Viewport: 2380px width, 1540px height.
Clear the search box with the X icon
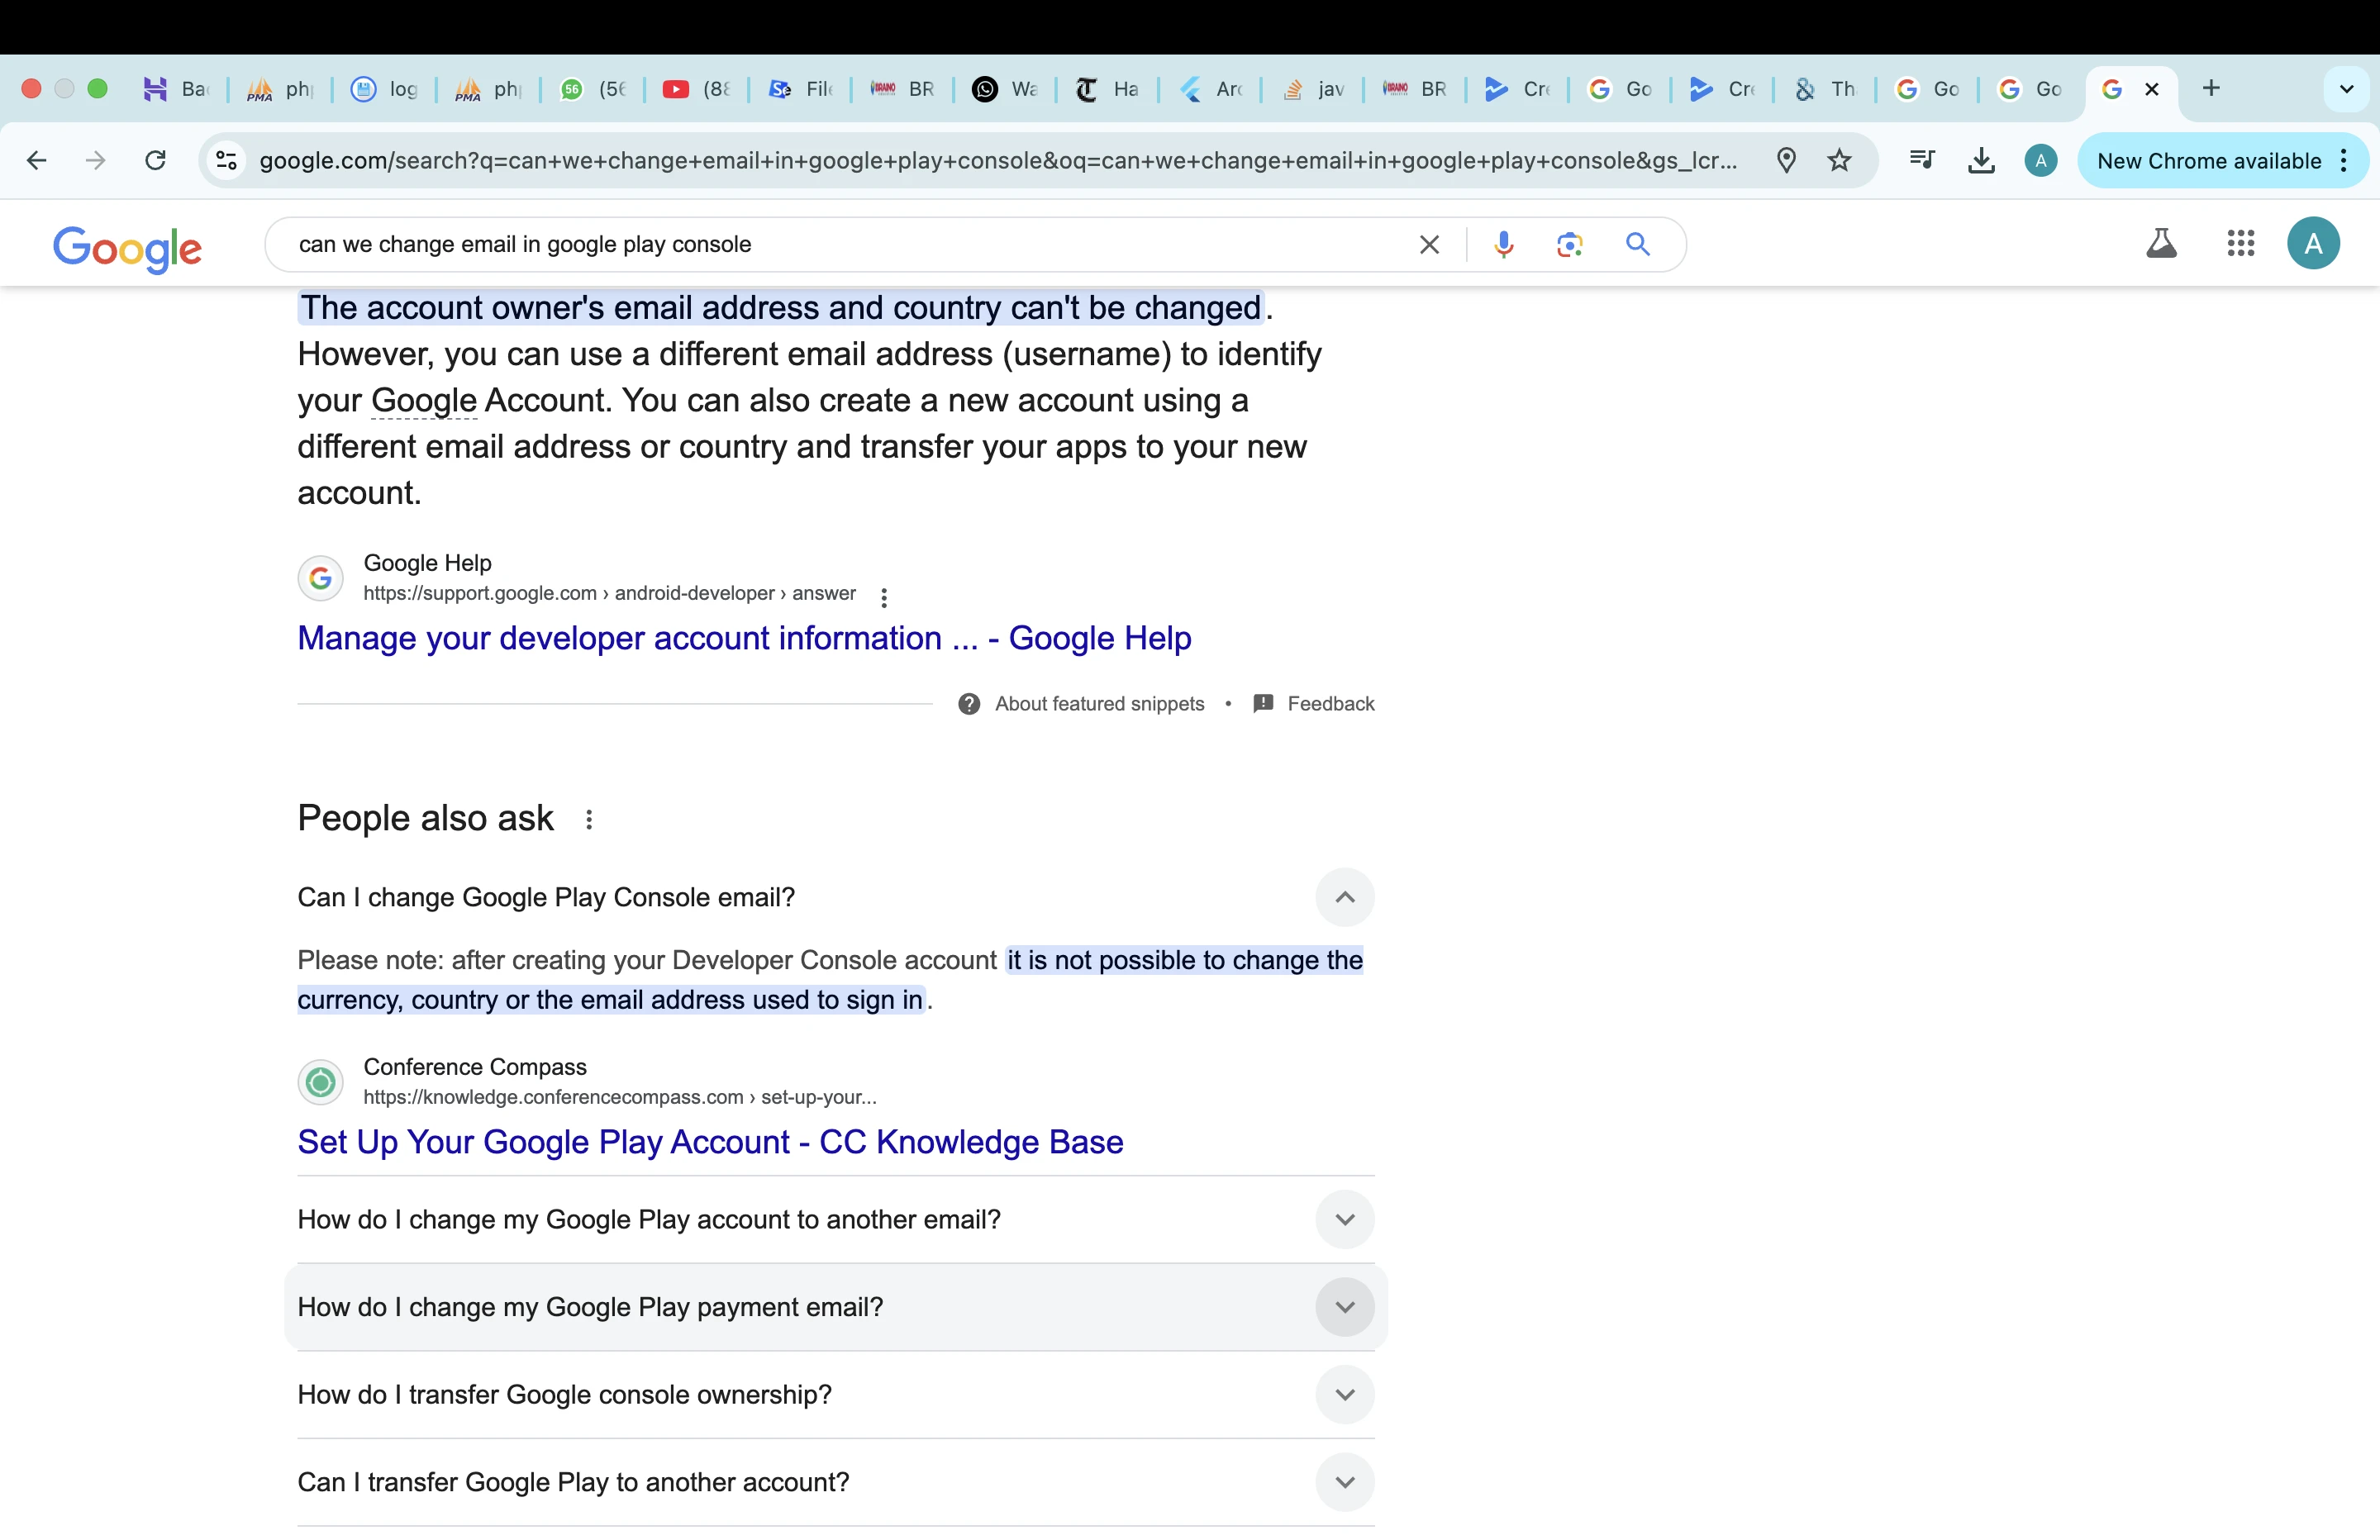[1429, 244]
